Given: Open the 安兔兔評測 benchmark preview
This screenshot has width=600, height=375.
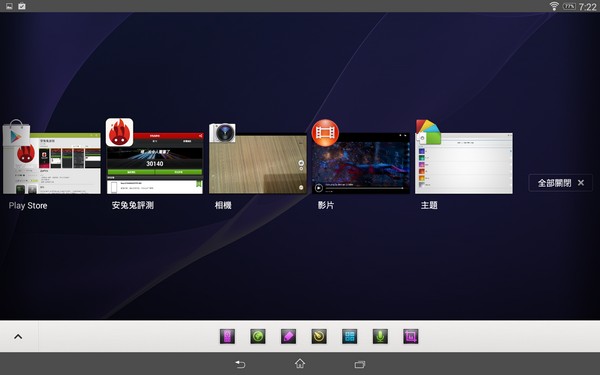Looking at the screenshot, I should [155, 163].
